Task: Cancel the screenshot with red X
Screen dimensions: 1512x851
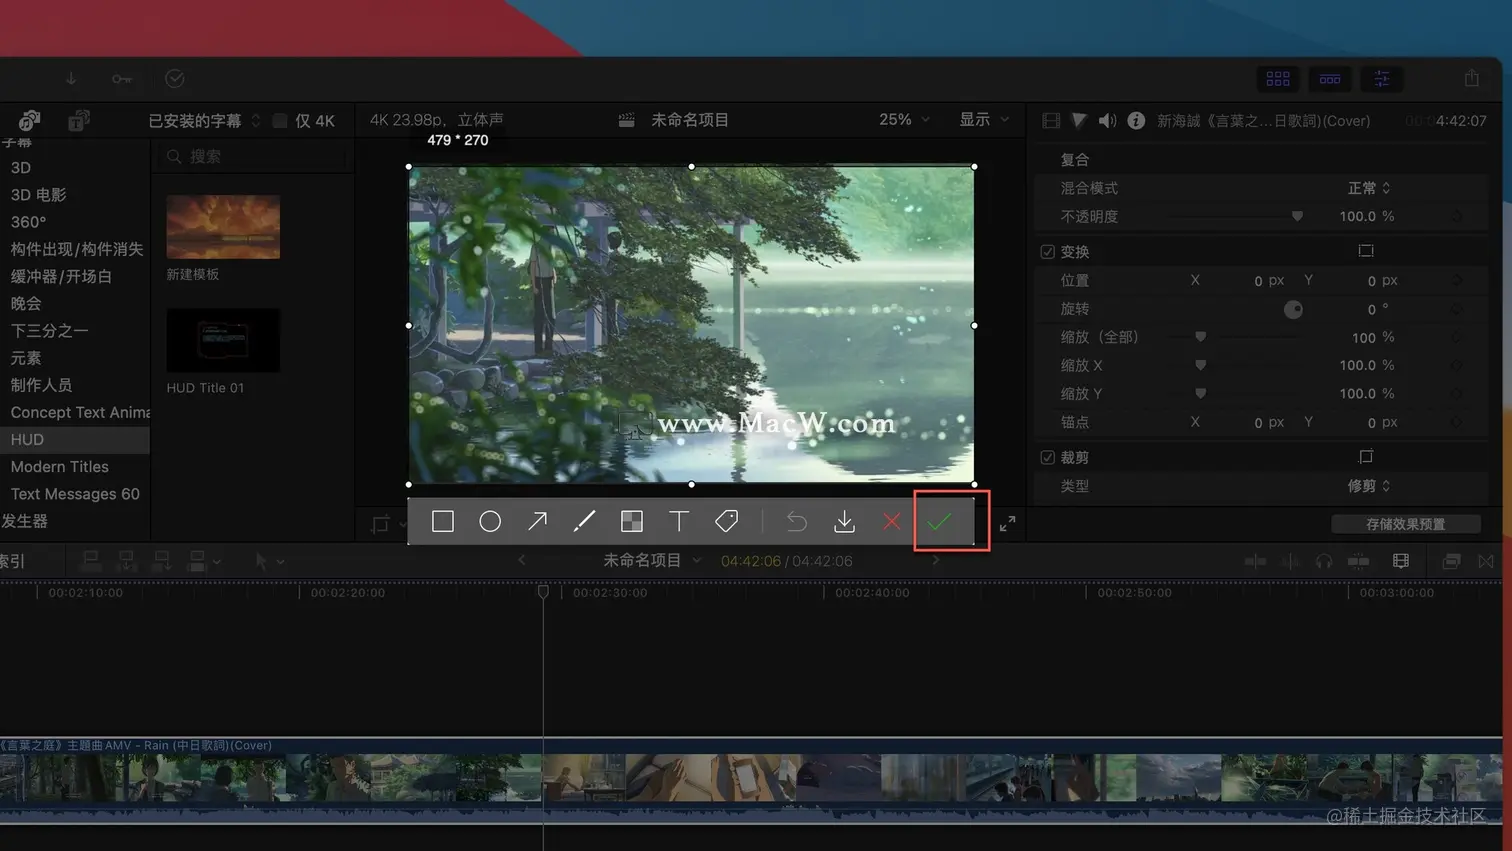Action: (x=891, y=521)
